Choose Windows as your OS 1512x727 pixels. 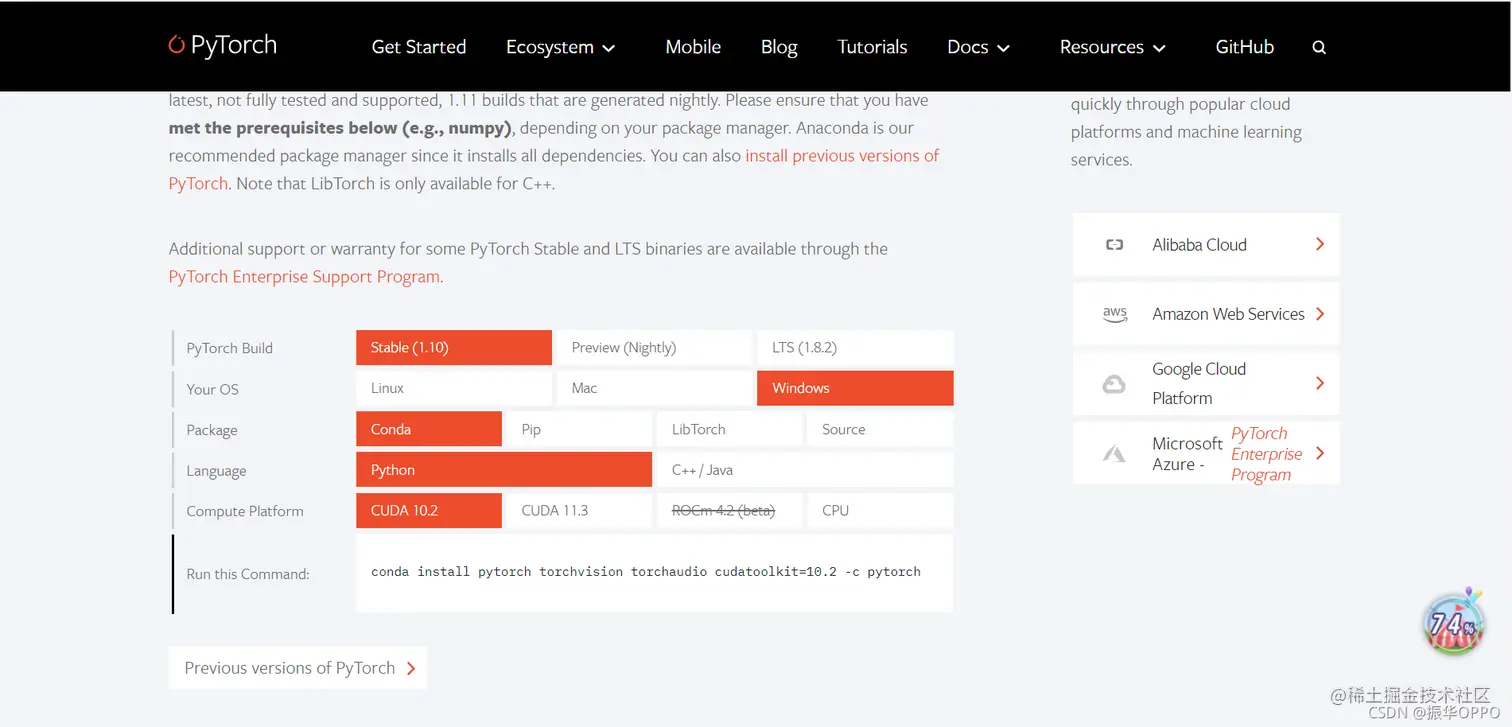[x=855, y=388]
